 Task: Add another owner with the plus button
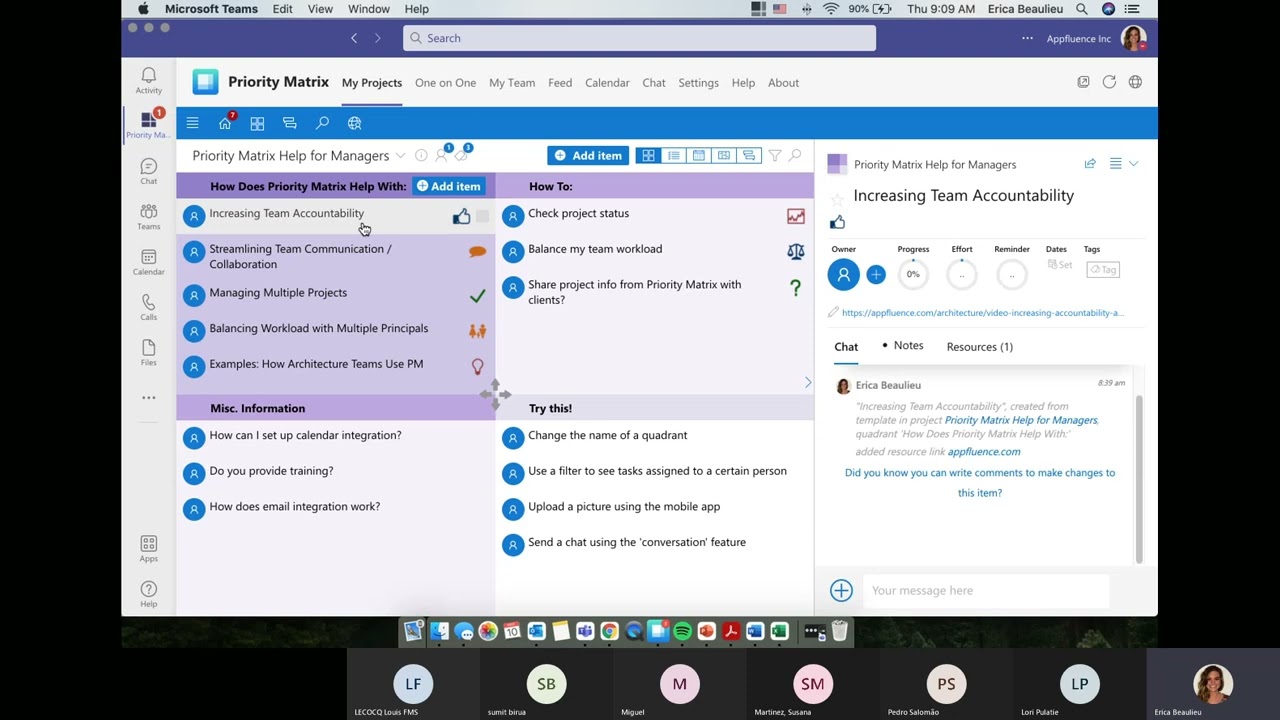pos(876,274)
